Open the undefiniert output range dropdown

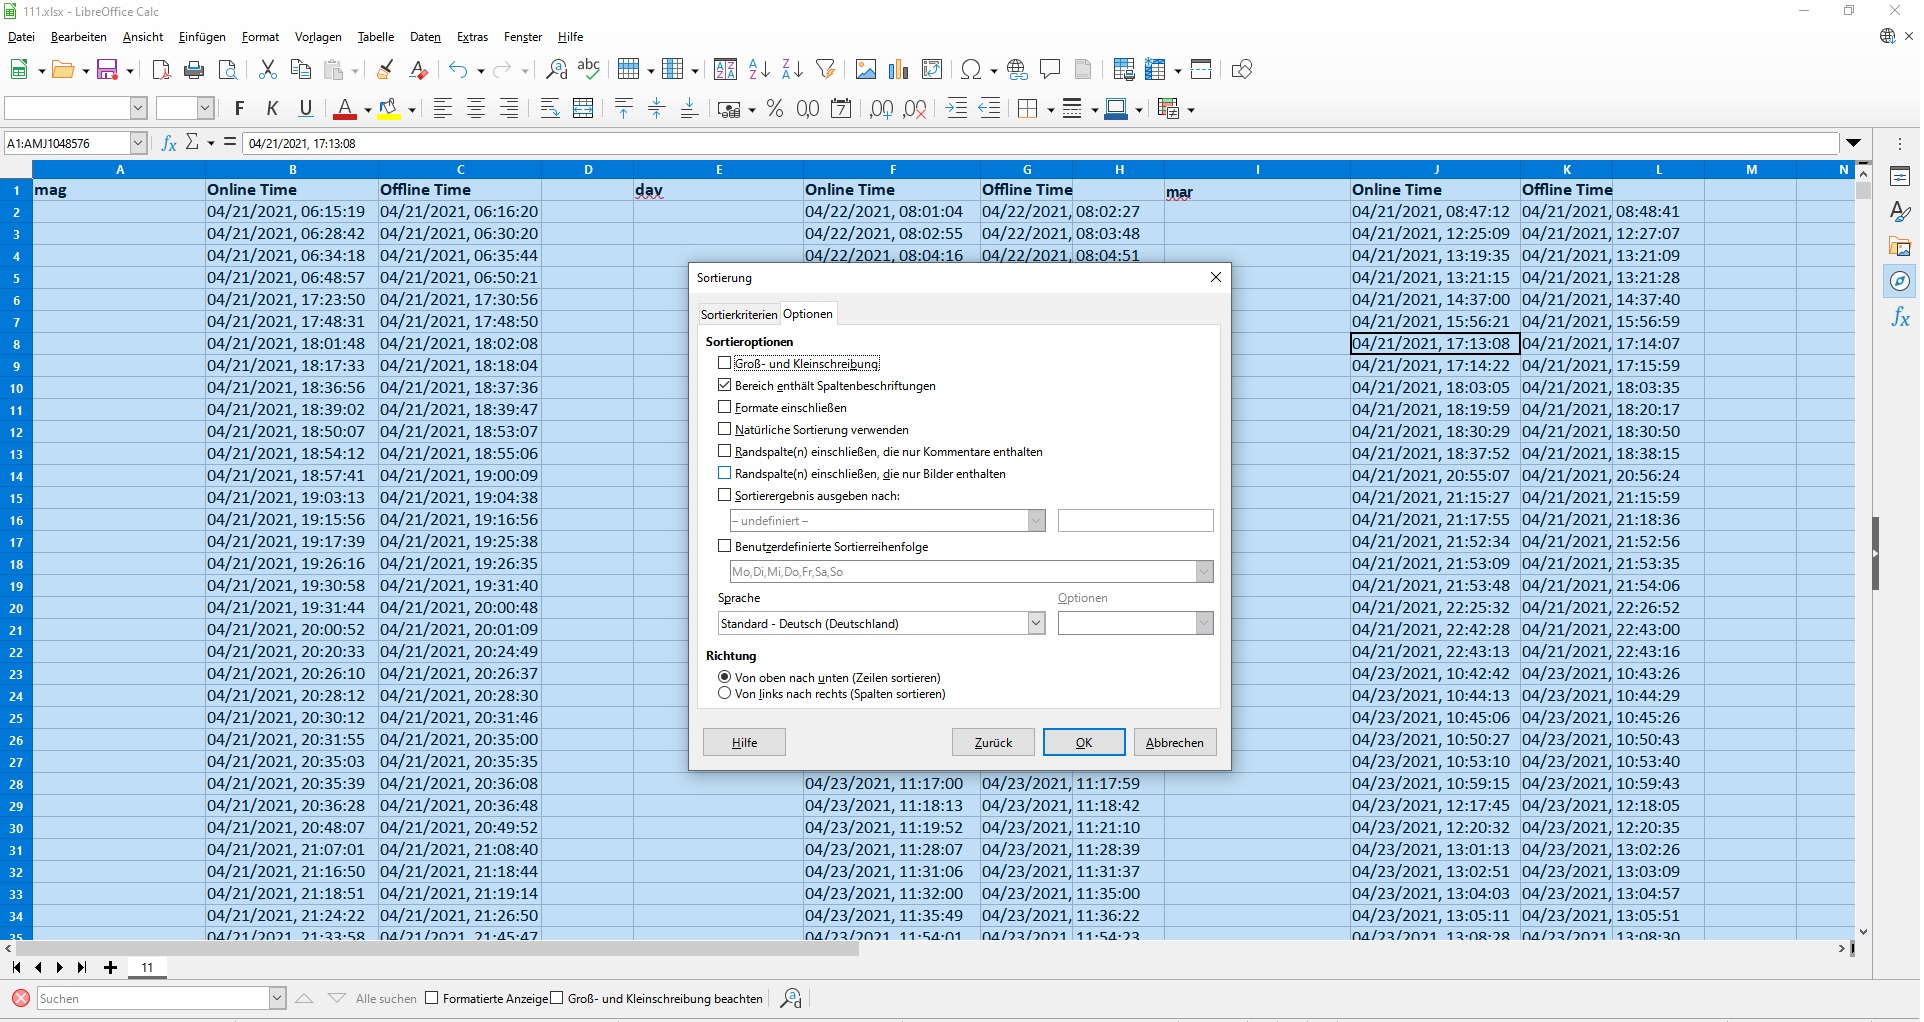coord(1036,521)
